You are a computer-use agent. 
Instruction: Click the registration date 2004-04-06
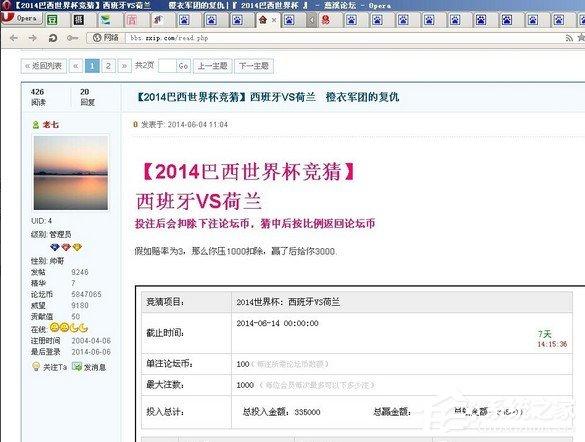click(x=91, y=341)
